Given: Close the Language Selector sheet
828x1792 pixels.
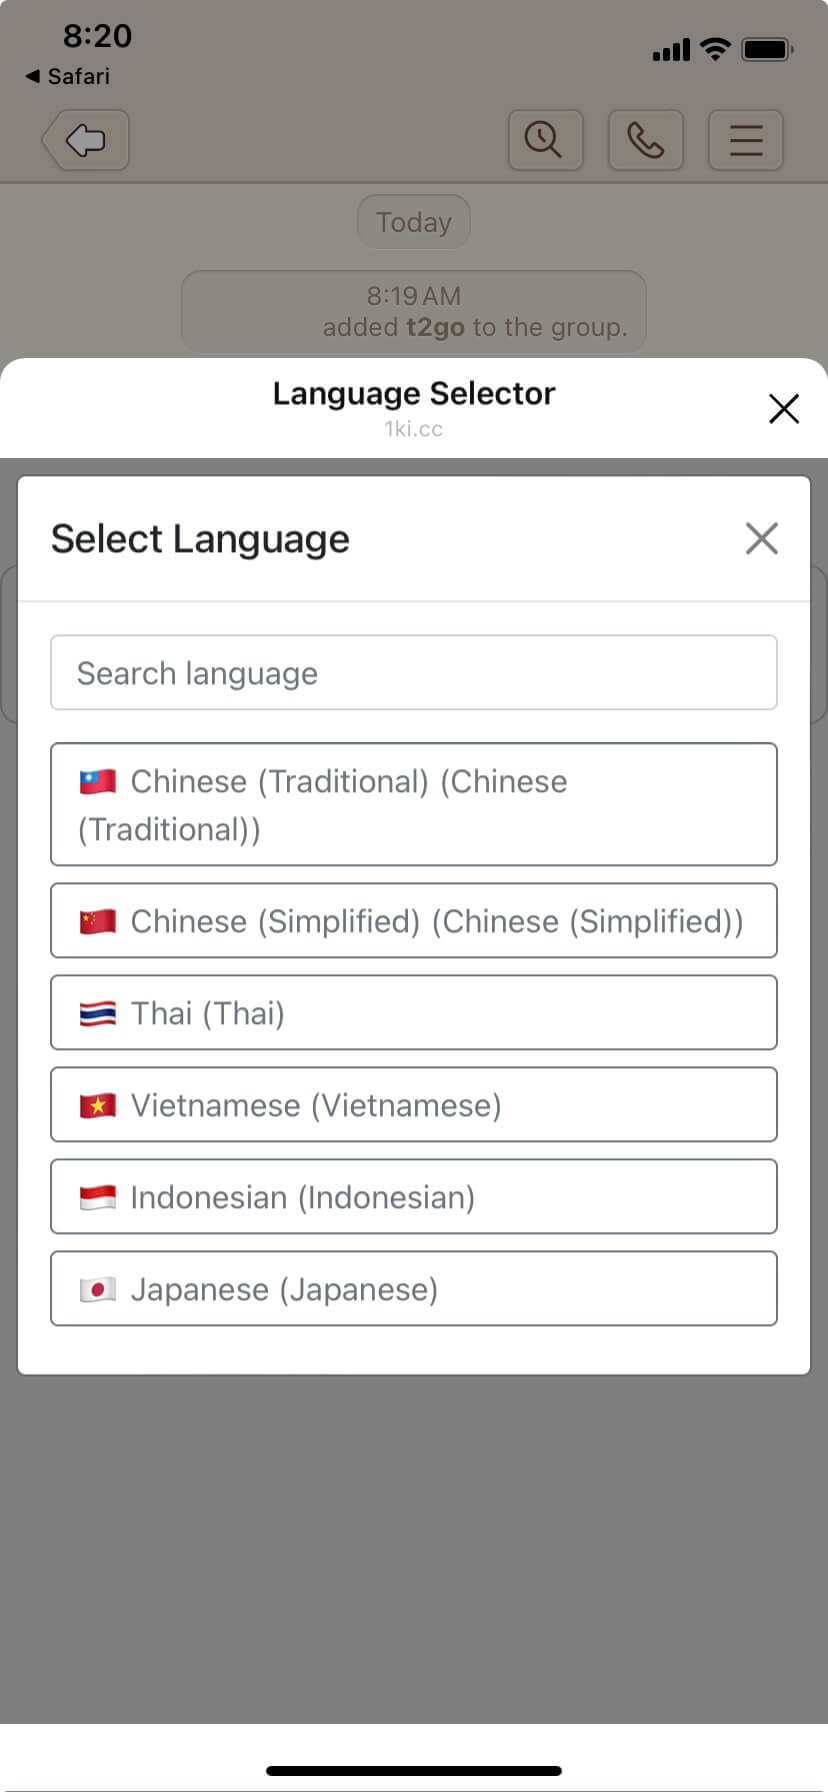Looking at the screenshot, I should [783, 408].
